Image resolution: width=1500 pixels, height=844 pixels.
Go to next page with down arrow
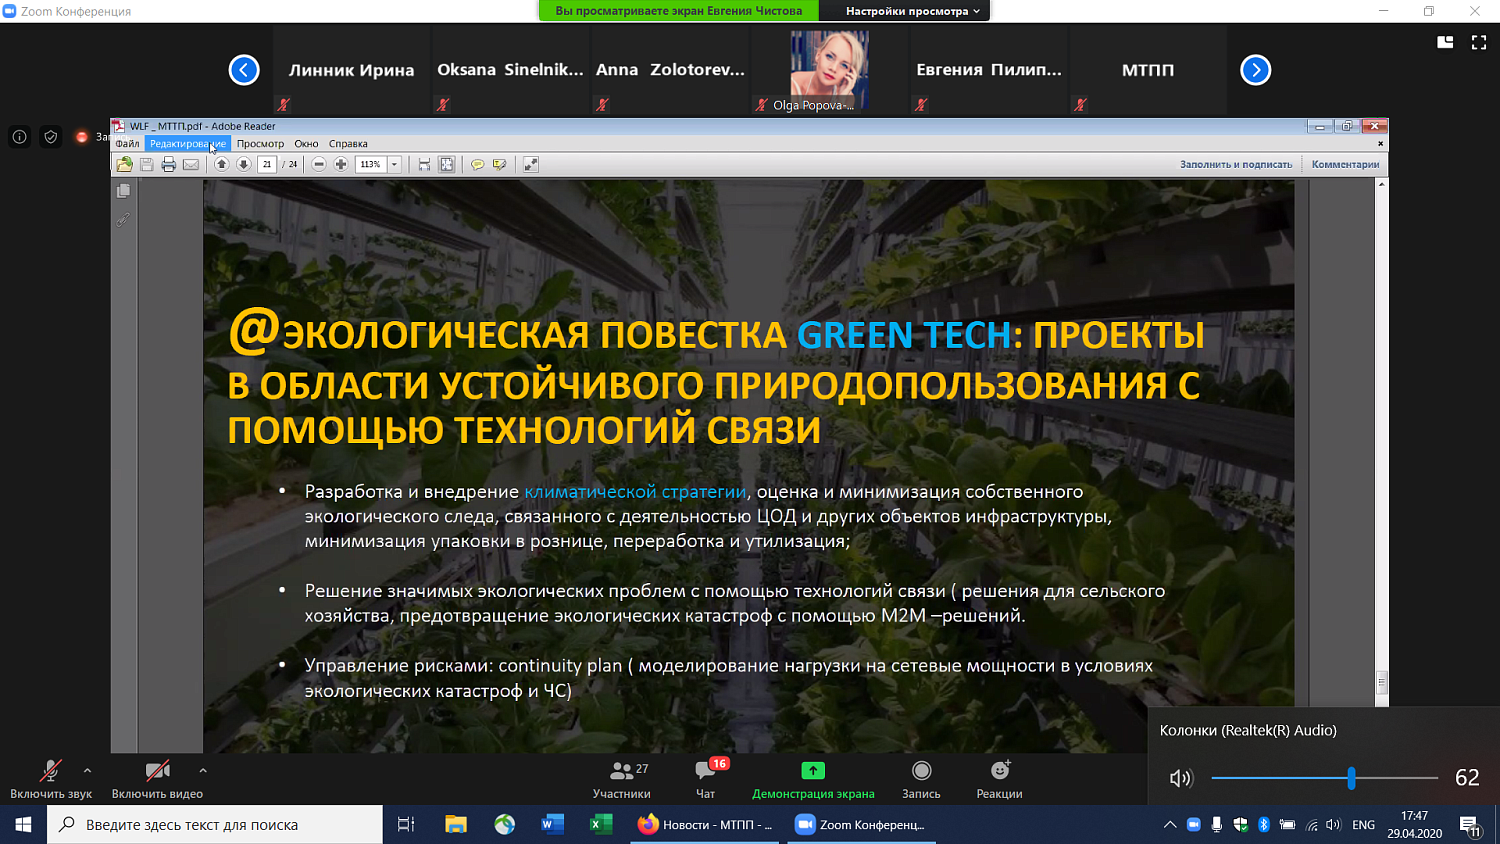(x=243, y=164)
